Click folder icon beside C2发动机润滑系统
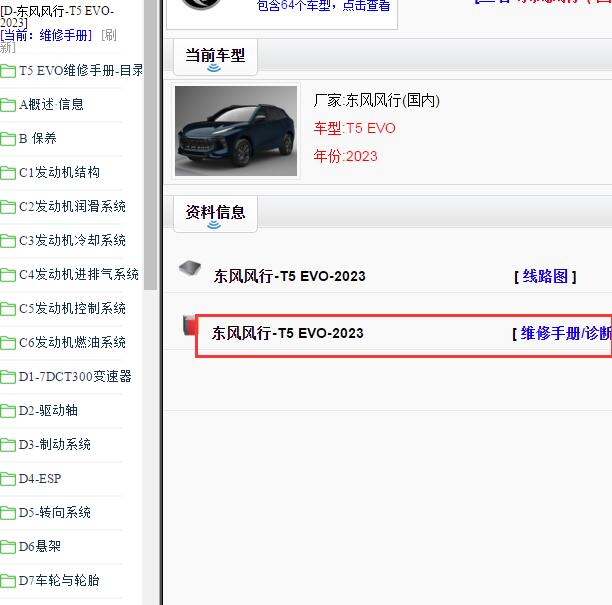This screenshot has width=612, height=605. 8,207
